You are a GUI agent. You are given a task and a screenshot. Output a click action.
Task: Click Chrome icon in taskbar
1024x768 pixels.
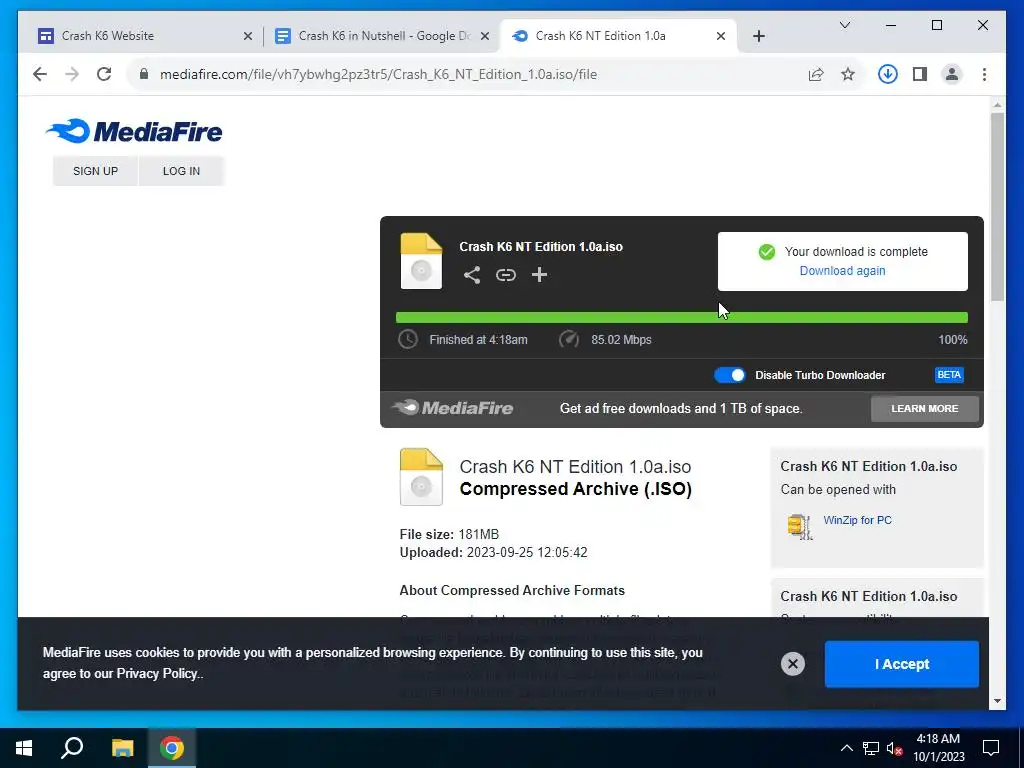172,748
